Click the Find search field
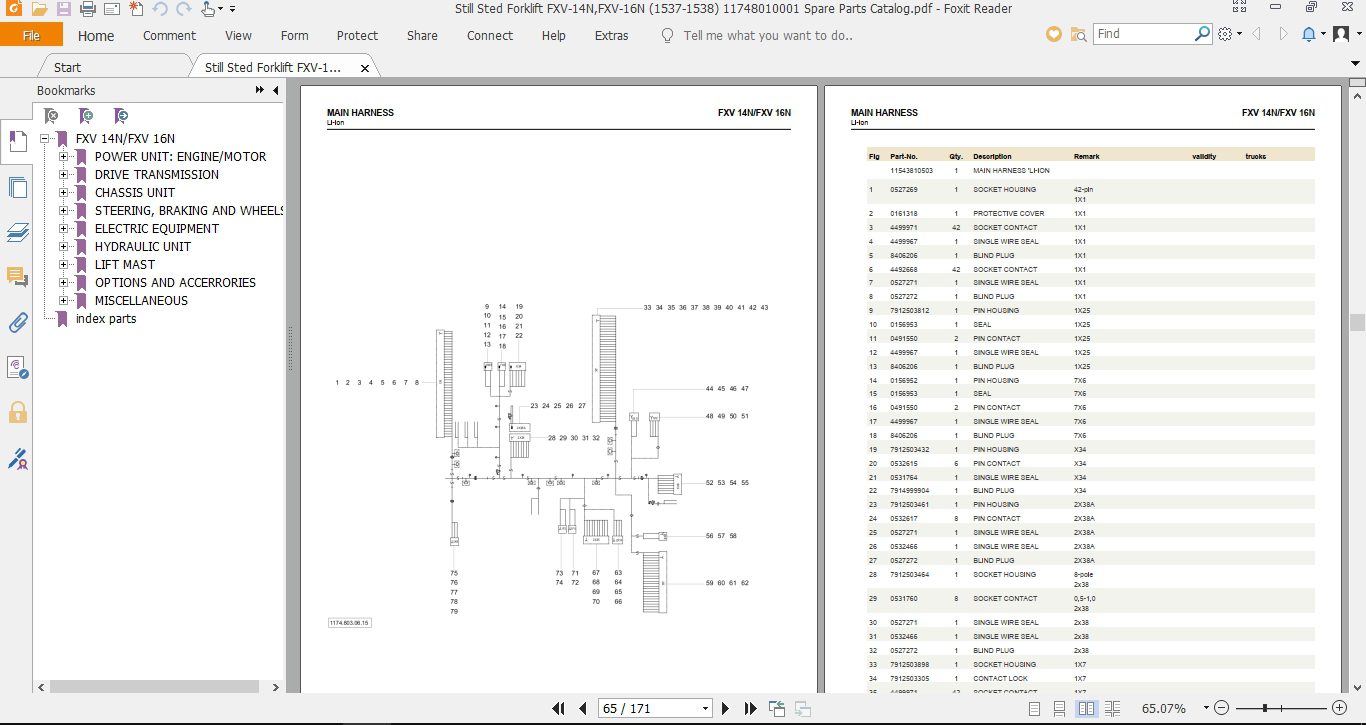The image size is (1366, 725). coord(1143,34)
